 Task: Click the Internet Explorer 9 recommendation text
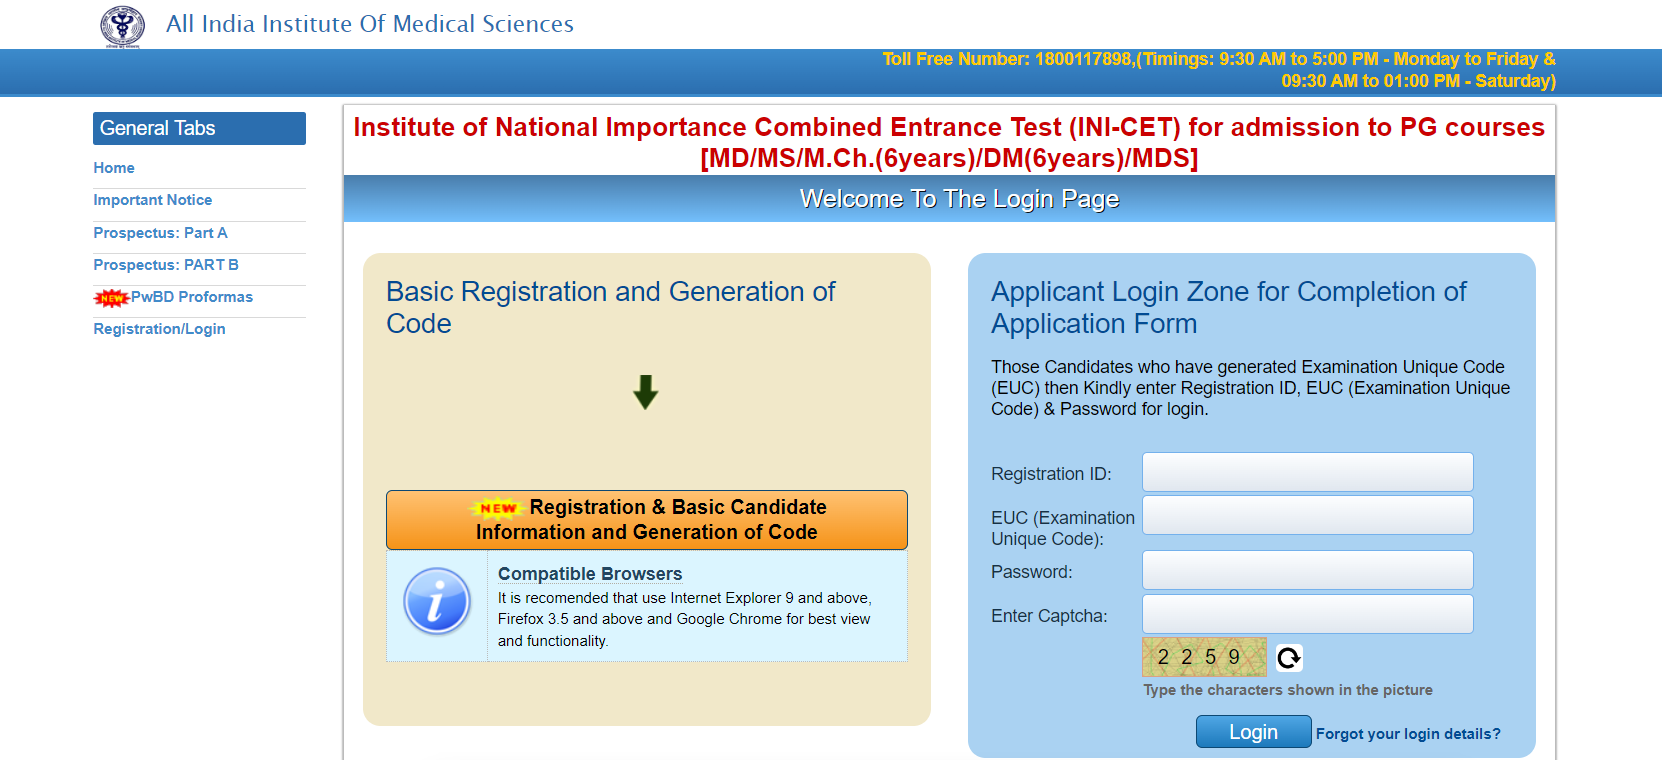(x=685, y=619)
